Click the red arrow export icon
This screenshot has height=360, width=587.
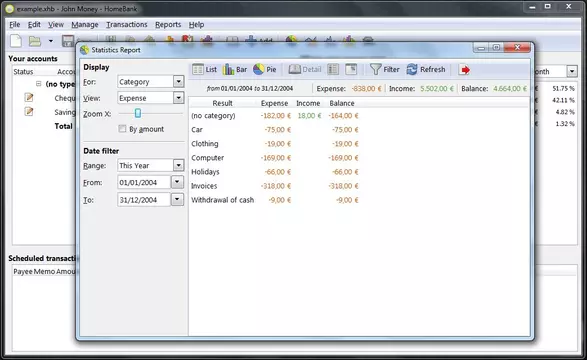coord(465,70)
